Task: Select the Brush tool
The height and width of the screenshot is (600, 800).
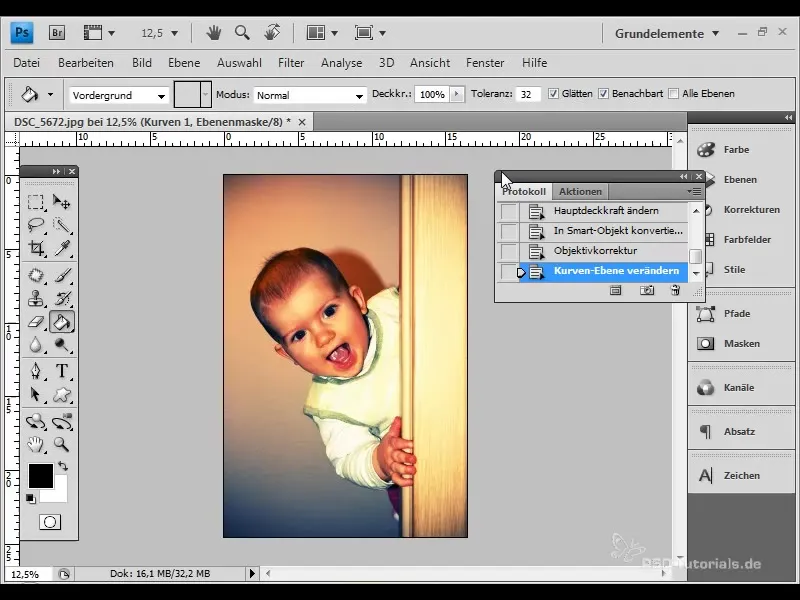Action: (x=62, y=275)
